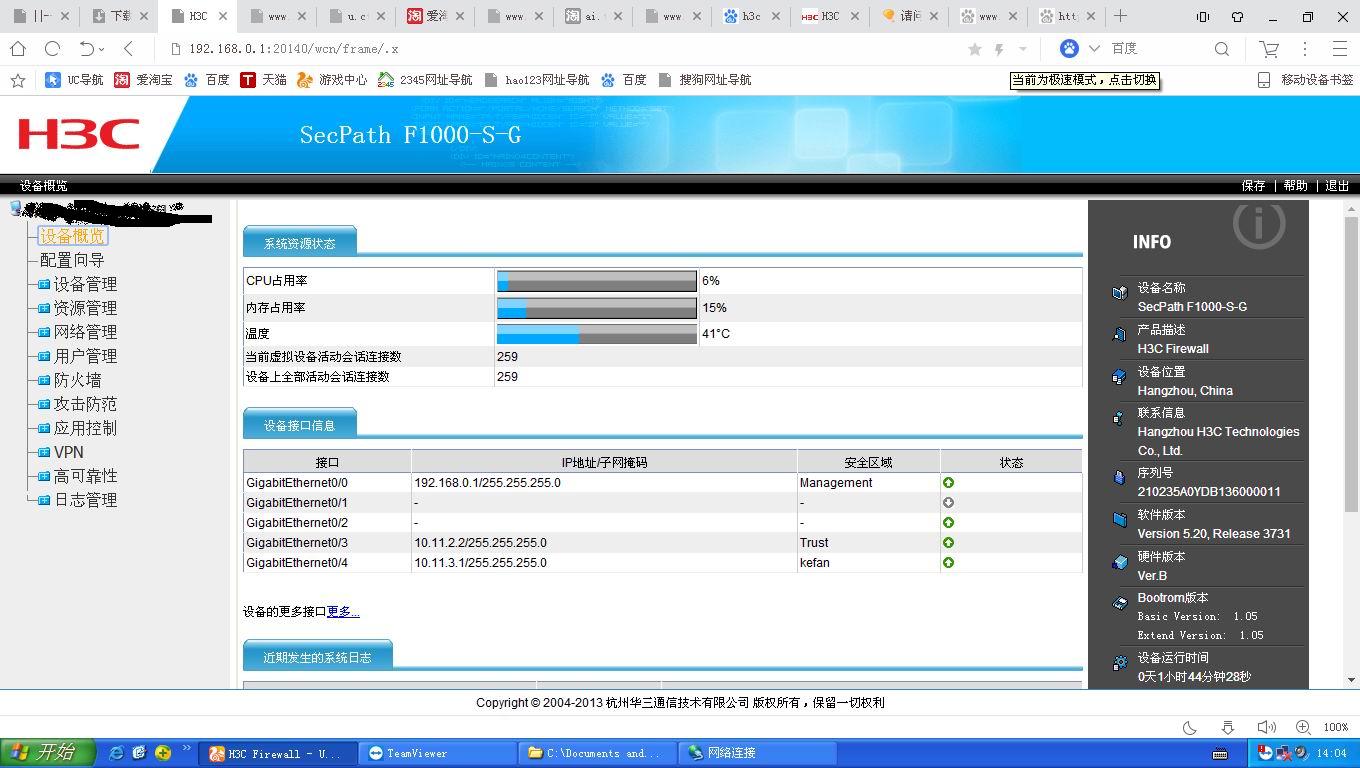
Task: Click the page scrollbar down arrow
Action: [x=1352, y=680]
